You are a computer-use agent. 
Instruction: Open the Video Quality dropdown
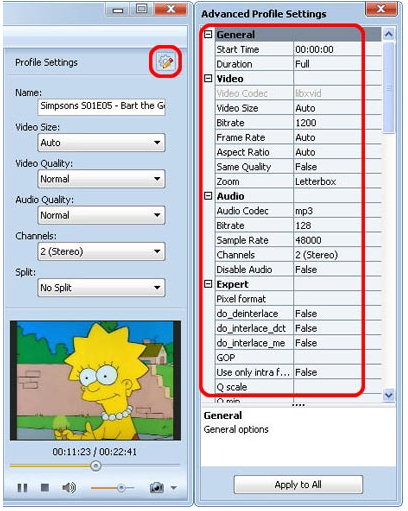[101, 179]
